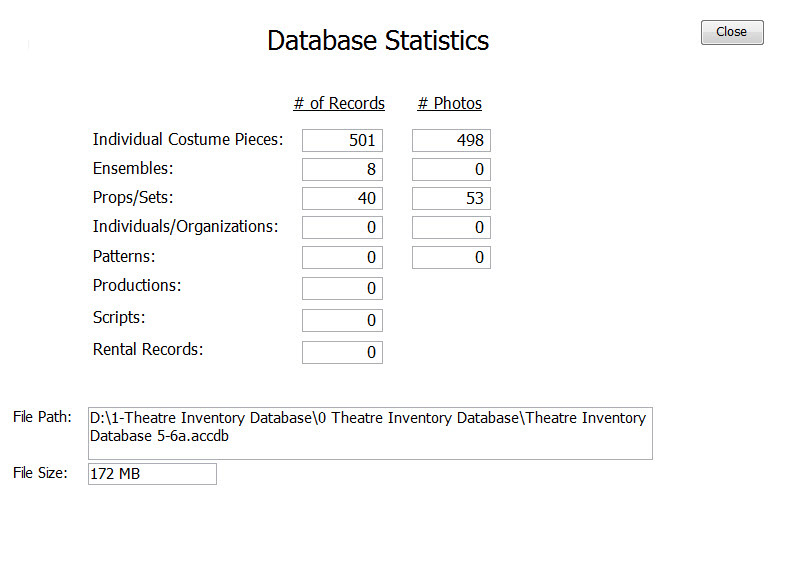
Task: Select the Individual Costume Pieces records count field
Action: (x=342, y=140)
